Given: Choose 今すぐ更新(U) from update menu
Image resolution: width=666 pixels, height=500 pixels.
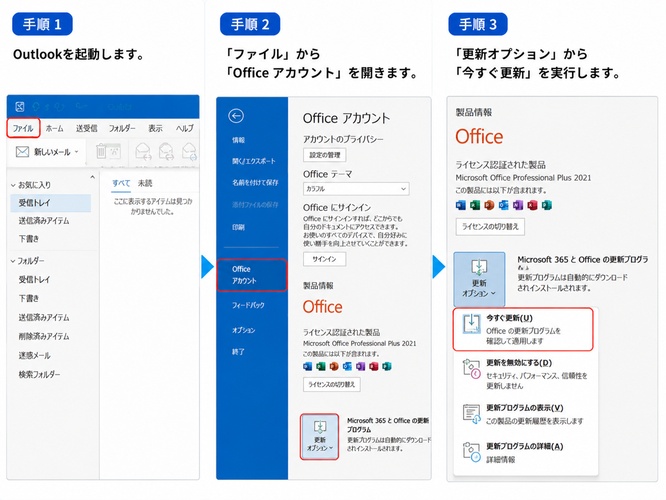Looking at the screenshot, I should 523,329.
